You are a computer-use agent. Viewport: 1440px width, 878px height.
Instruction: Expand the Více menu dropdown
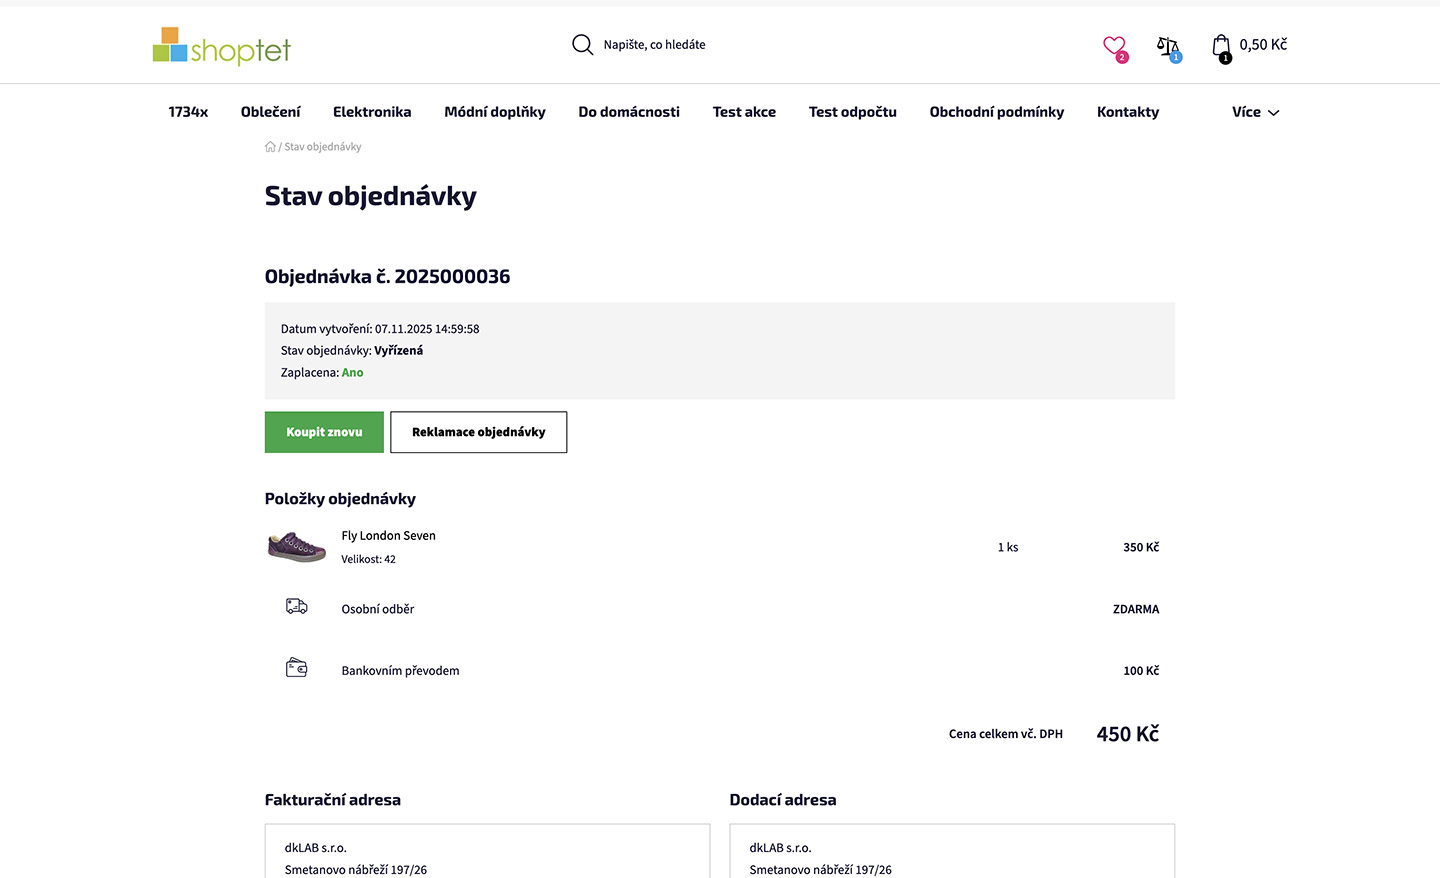click(1255, 112)
